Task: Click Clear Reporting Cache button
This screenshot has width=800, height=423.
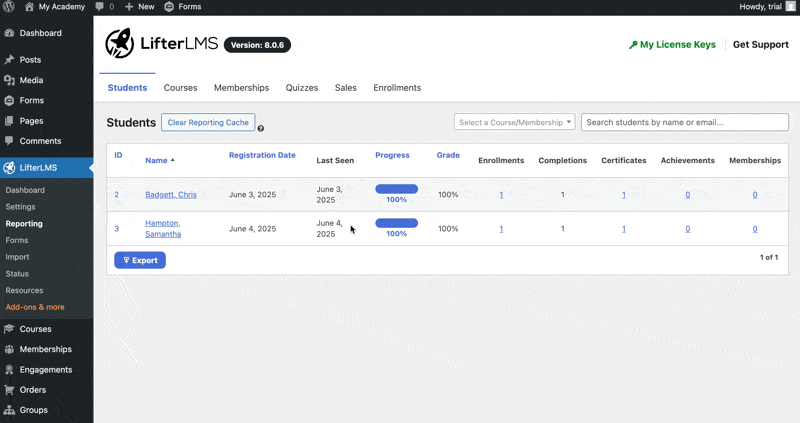Action: [208, 122]
